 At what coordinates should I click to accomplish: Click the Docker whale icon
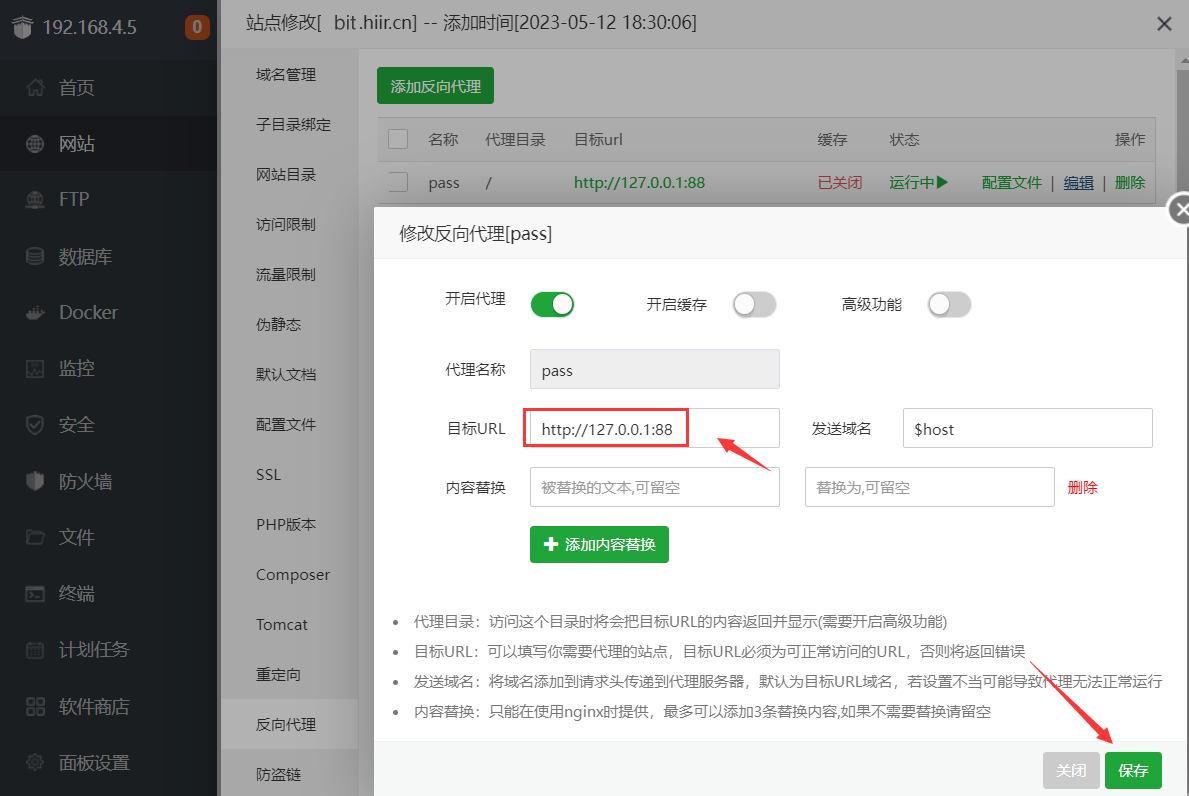click(35, 313)
